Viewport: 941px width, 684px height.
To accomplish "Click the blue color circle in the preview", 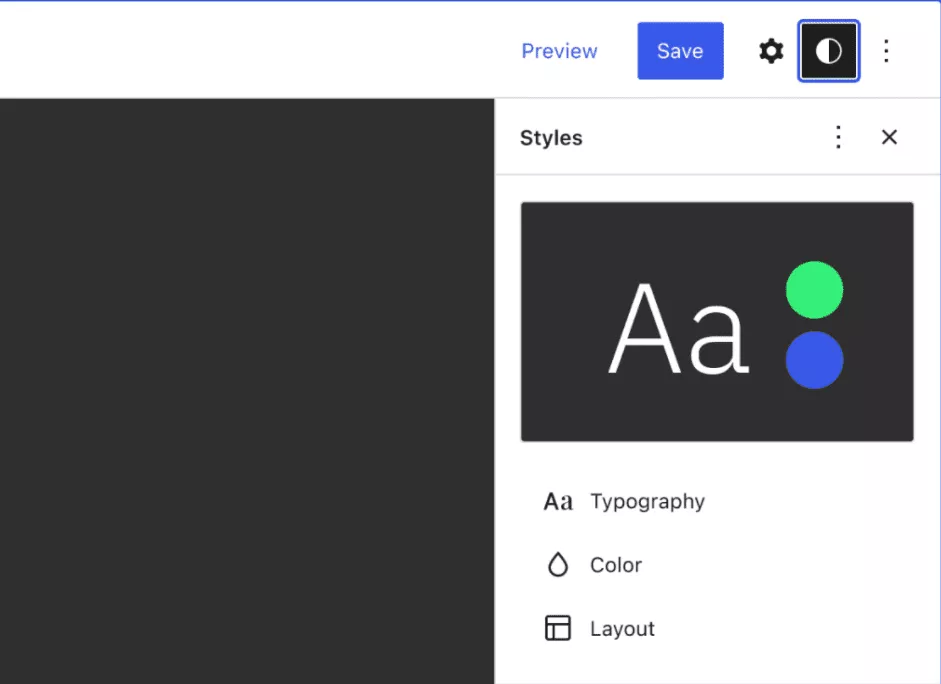I will point(814,360).
